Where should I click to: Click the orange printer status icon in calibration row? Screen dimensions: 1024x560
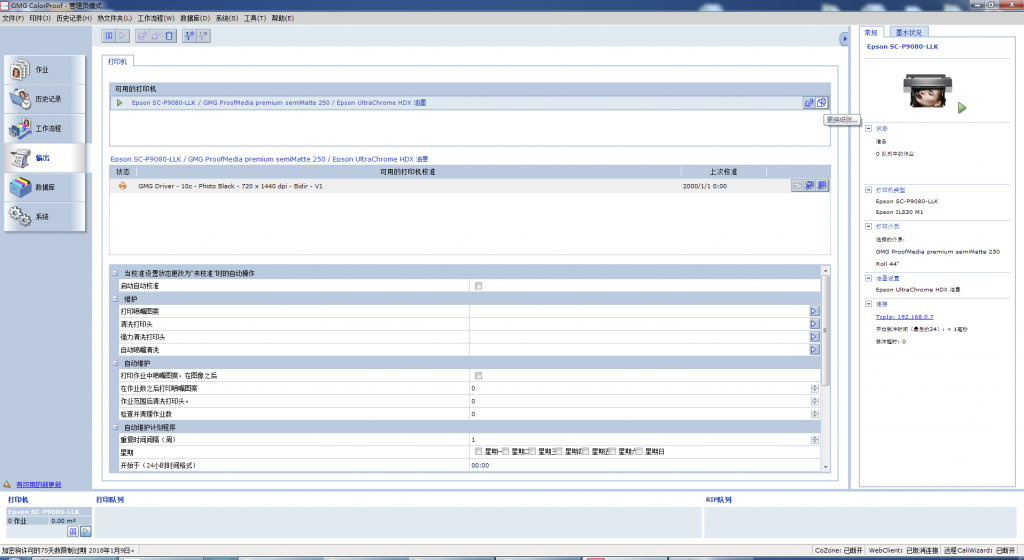[122, 186]
